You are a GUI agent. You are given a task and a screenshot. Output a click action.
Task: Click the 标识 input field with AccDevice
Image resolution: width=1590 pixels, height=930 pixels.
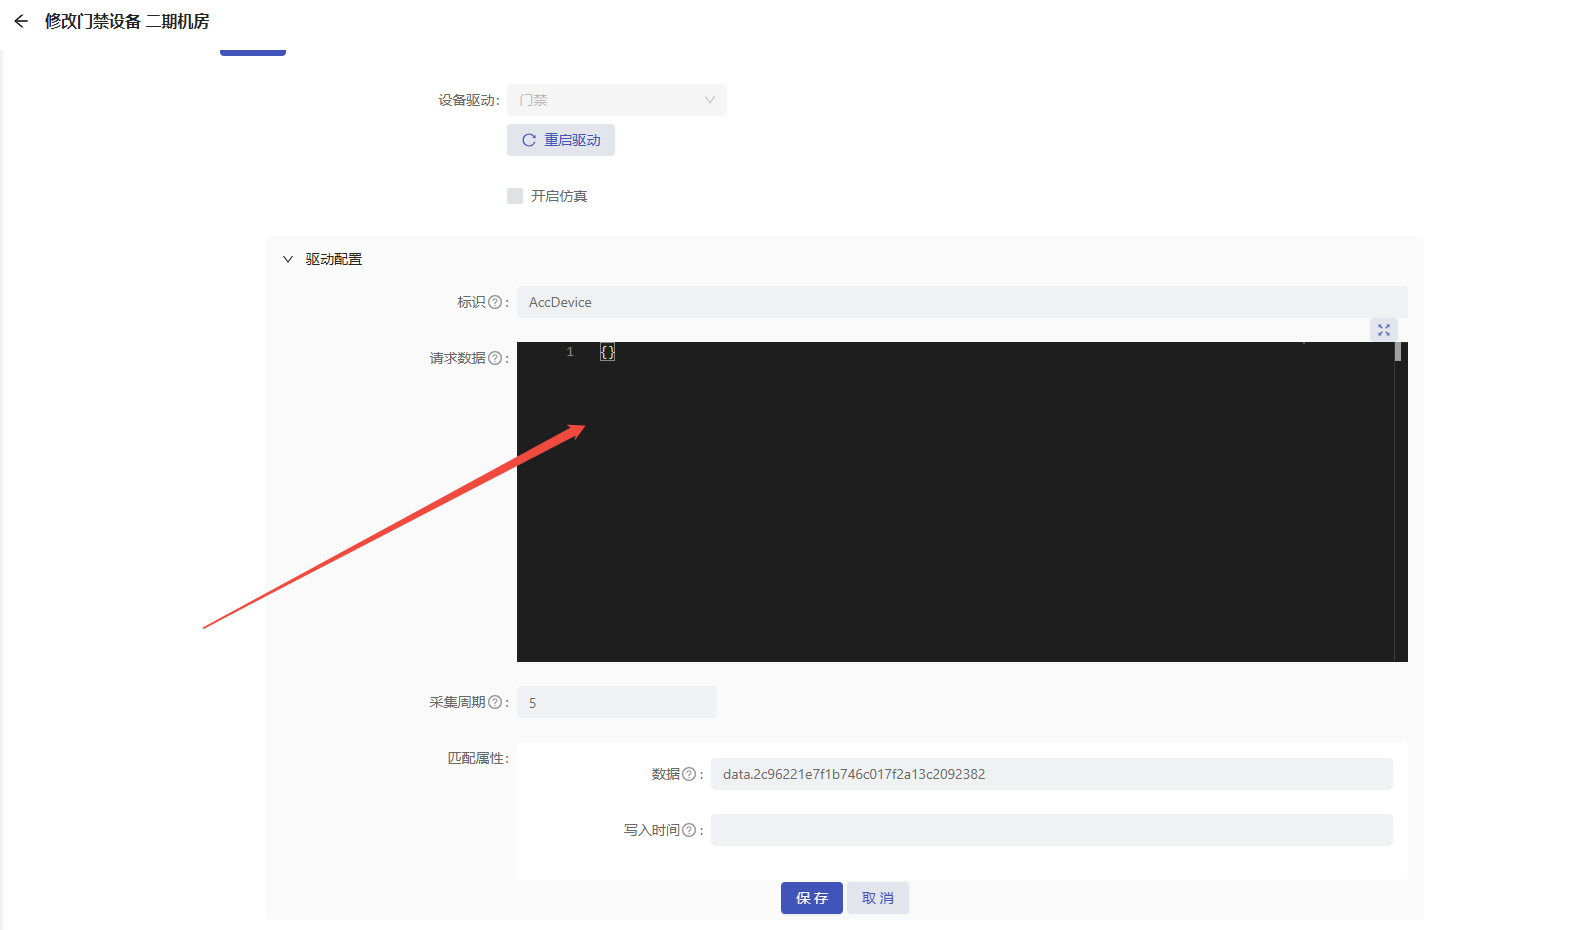click(x=962, y=302)
